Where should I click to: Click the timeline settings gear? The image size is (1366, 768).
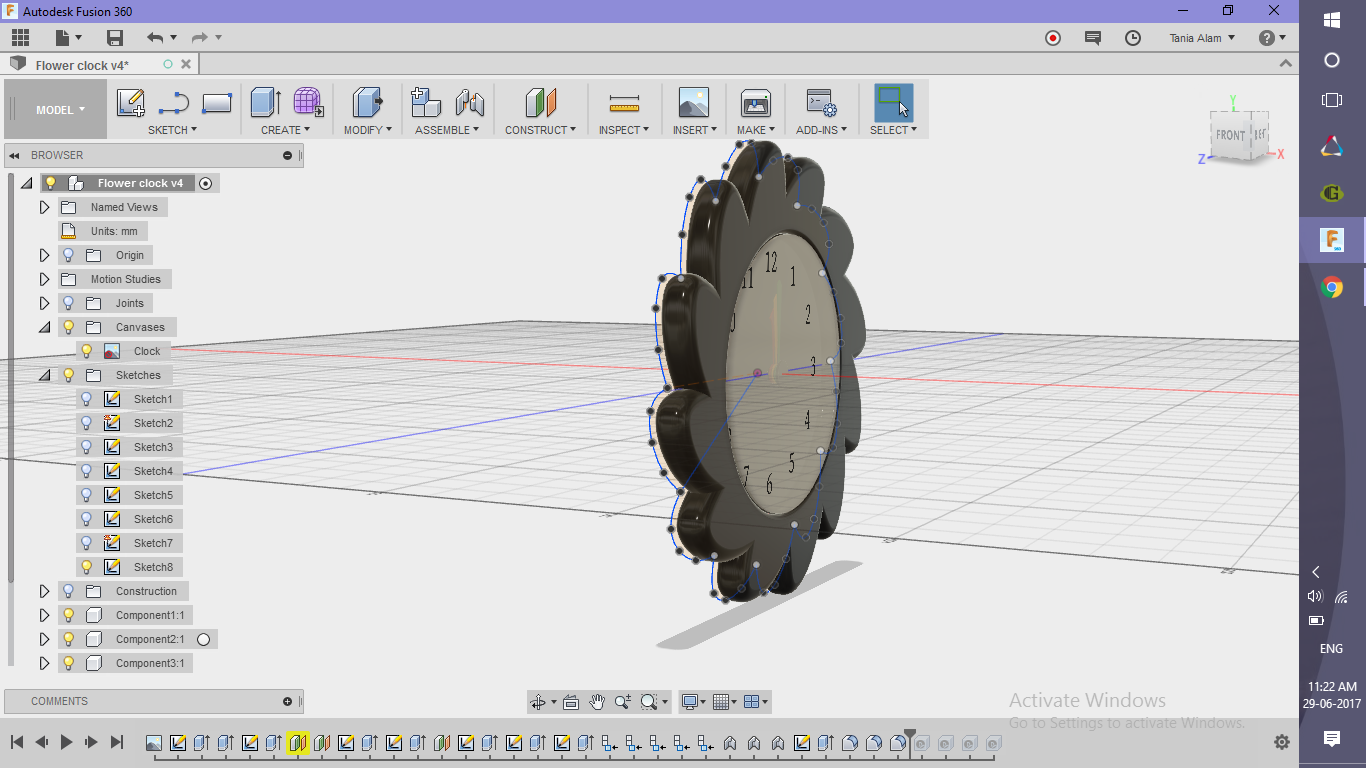[x=1282, y=742]
